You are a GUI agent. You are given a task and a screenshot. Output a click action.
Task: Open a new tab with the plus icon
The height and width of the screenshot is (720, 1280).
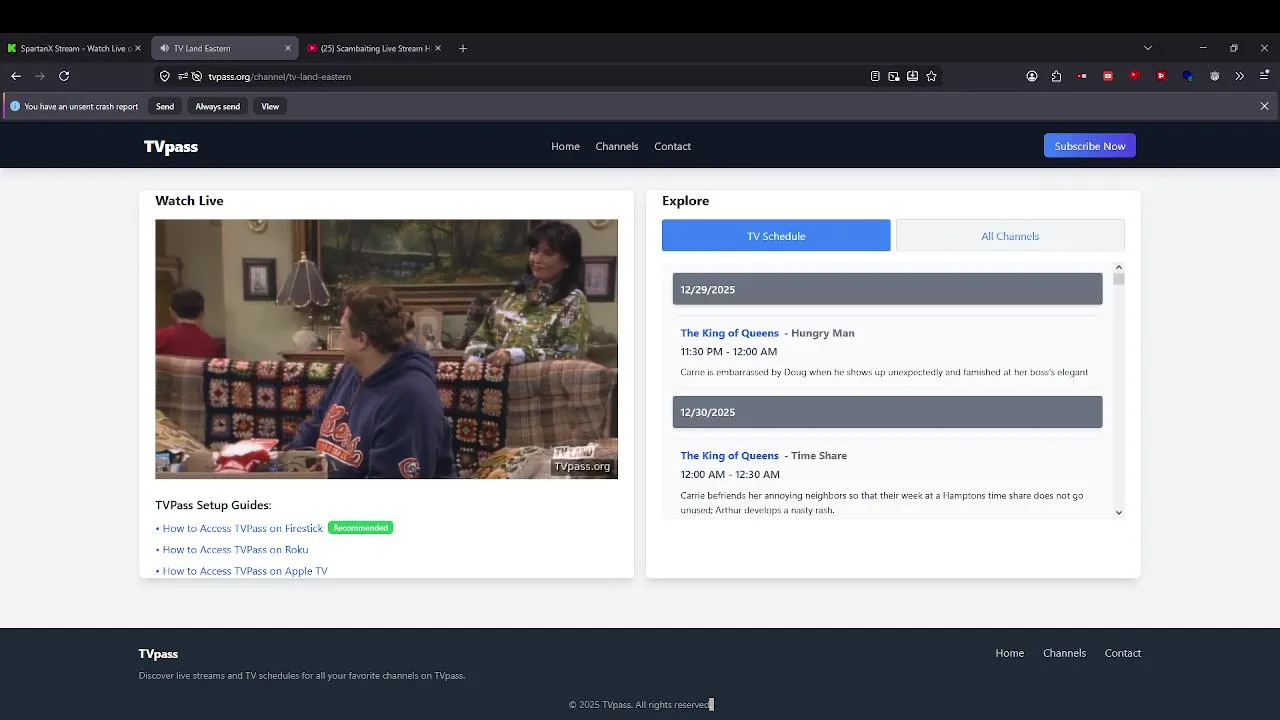tap(462, 48)
